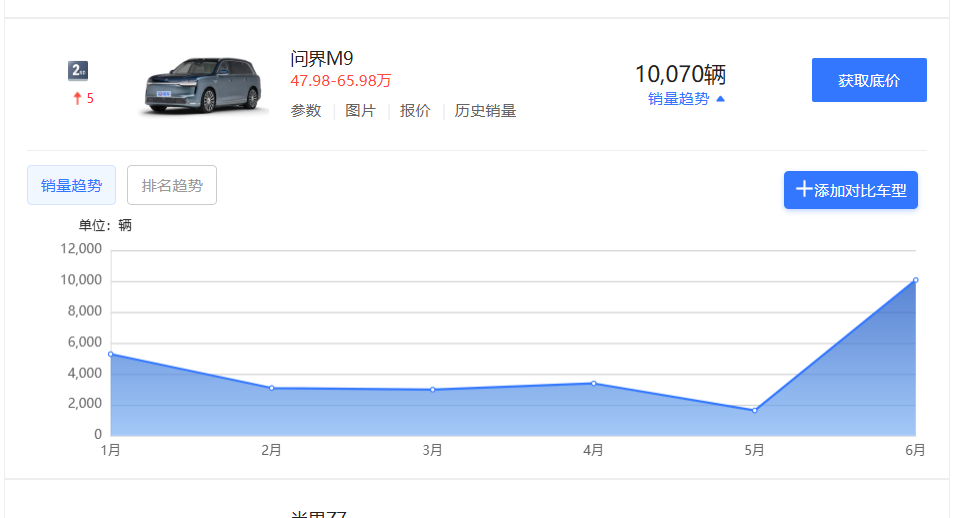The width and height of the screenshot is (974, 518).
Task: Open the 报价 link for 问界M9
Action: click(415, 111)
